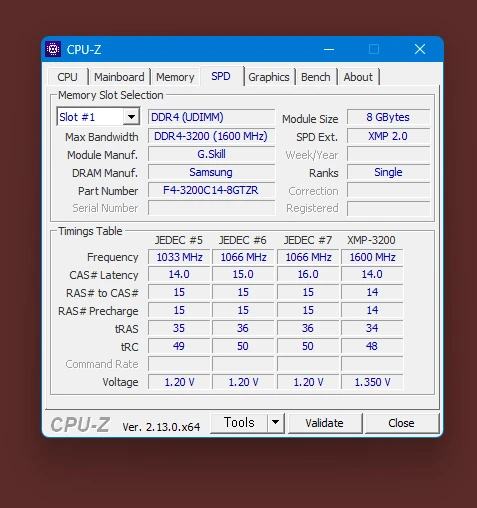The width and height of the screenshot is (477, 508).
Task: Open the About tab
Action: [x=358, y=77]
